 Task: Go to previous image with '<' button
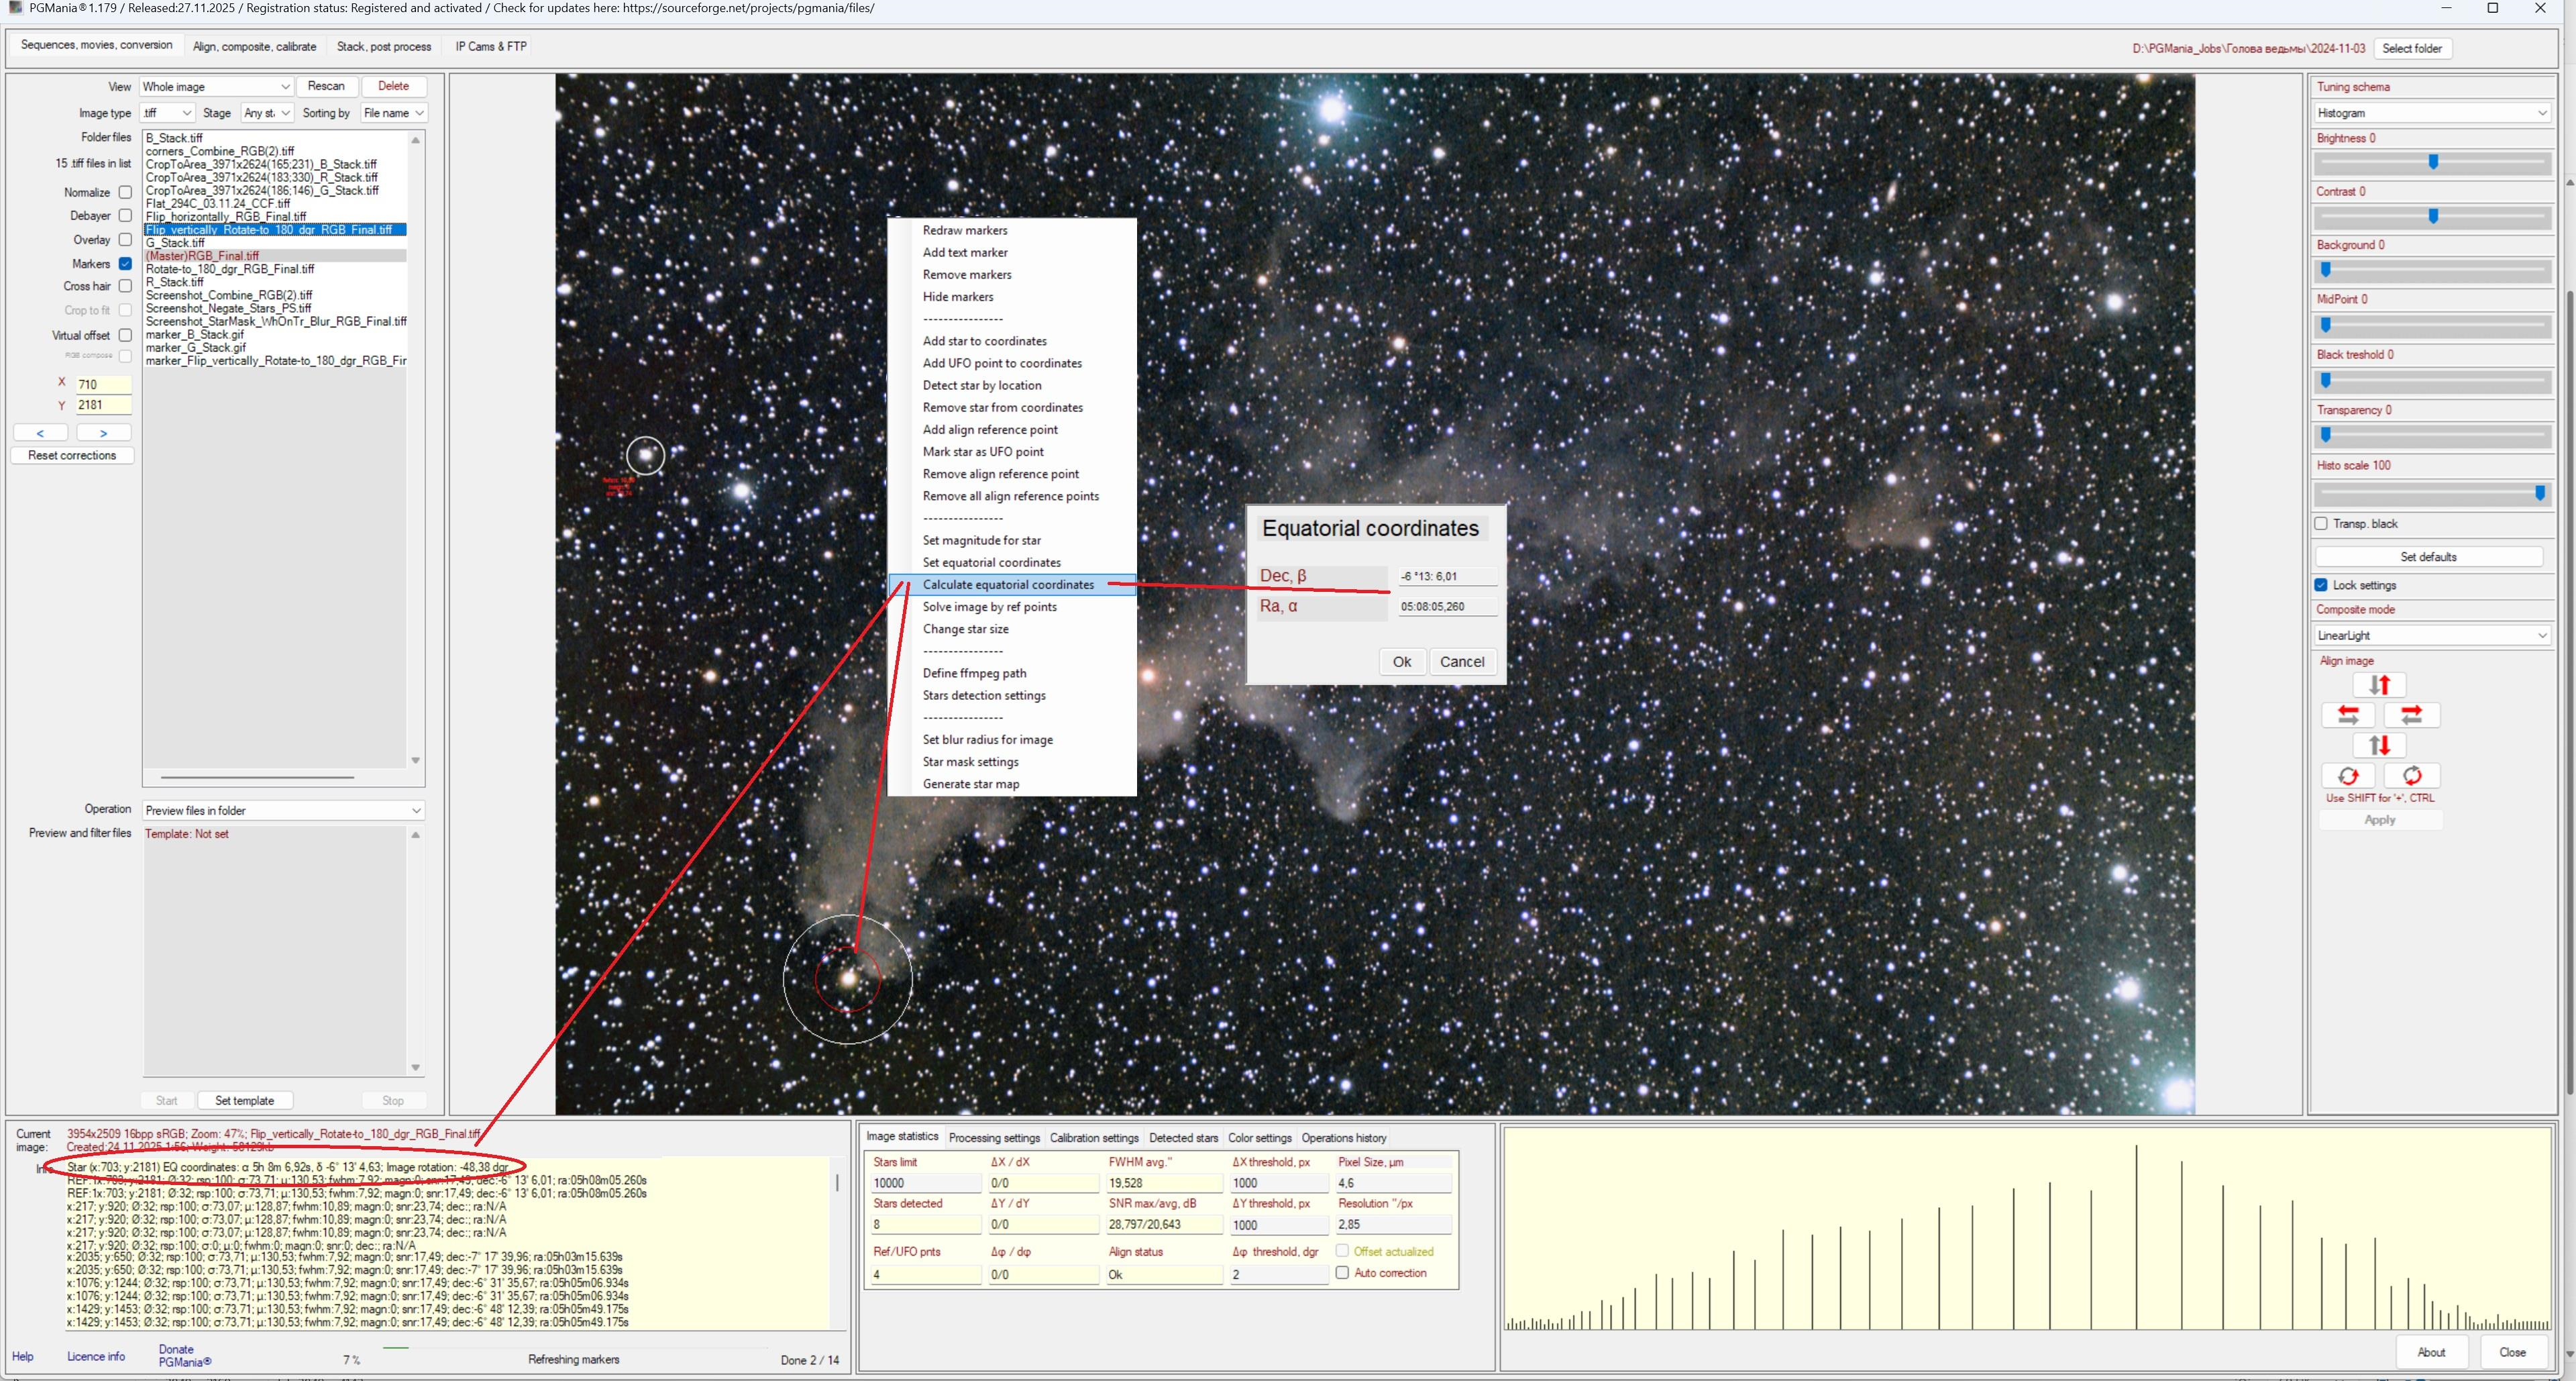click(40, 433)
